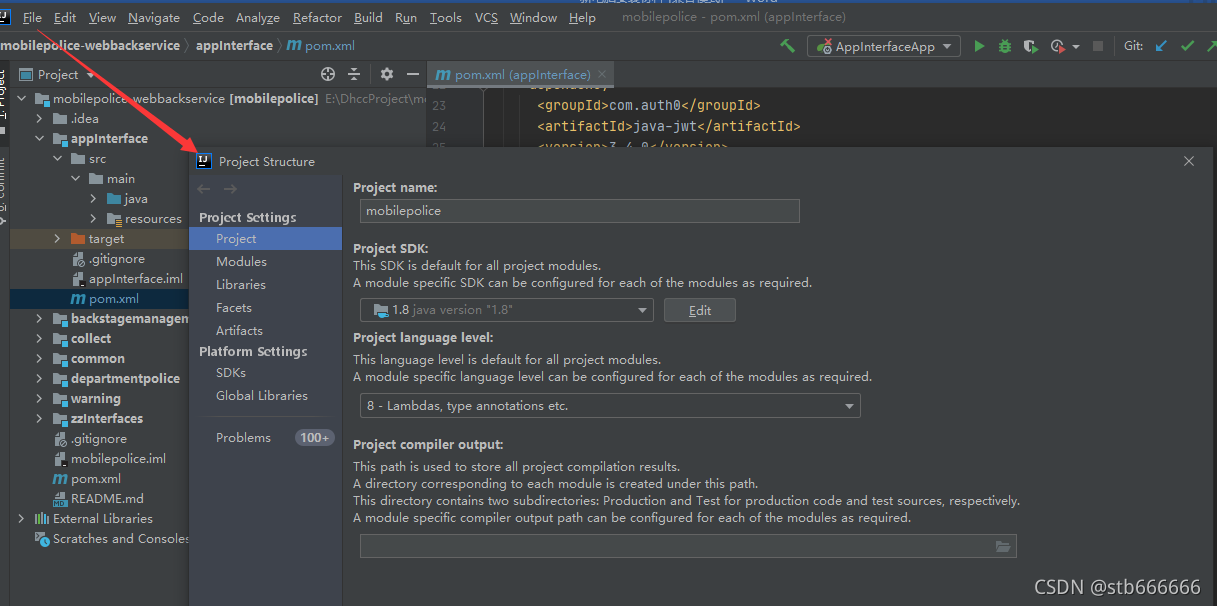Open the Project view selector dropdown
1217x606 pixels.
point(58,74)
